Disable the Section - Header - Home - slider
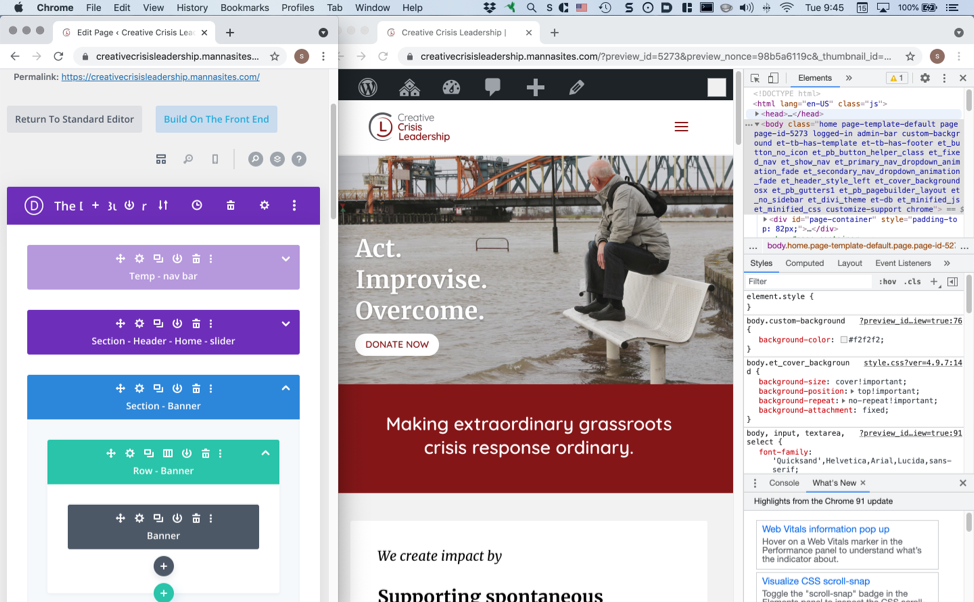The height and width of the screenshot is (602, 974). tap(177, 323)
